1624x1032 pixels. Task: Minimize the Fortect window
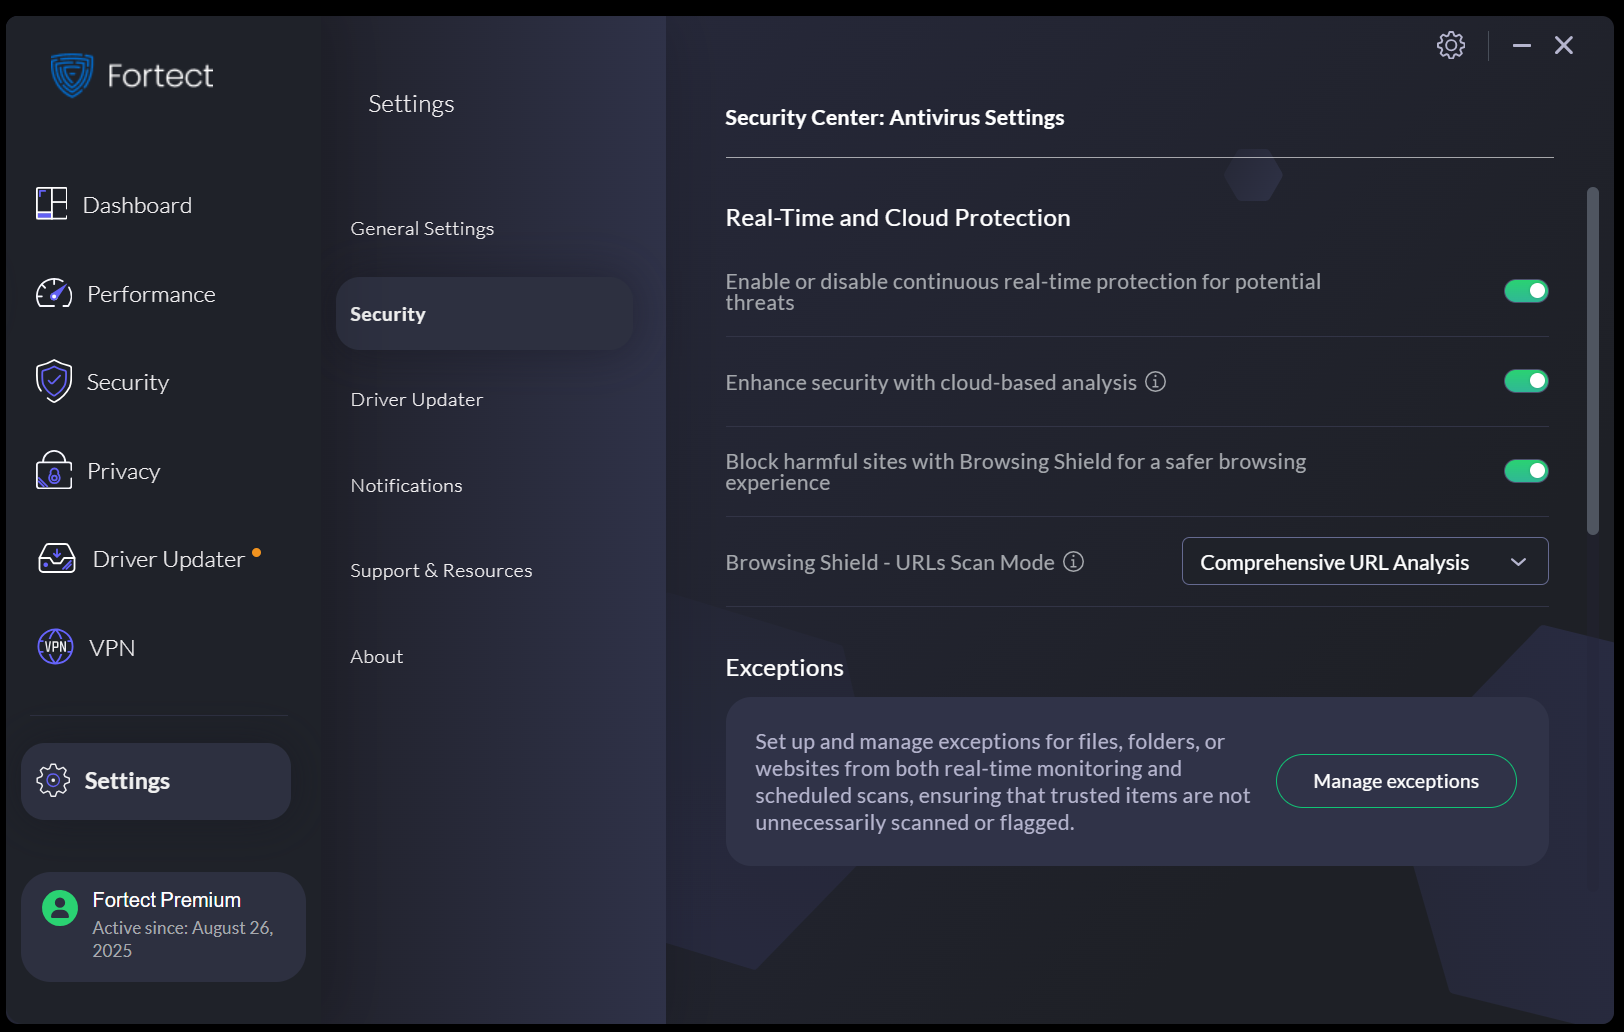(x=1522, y=45)
